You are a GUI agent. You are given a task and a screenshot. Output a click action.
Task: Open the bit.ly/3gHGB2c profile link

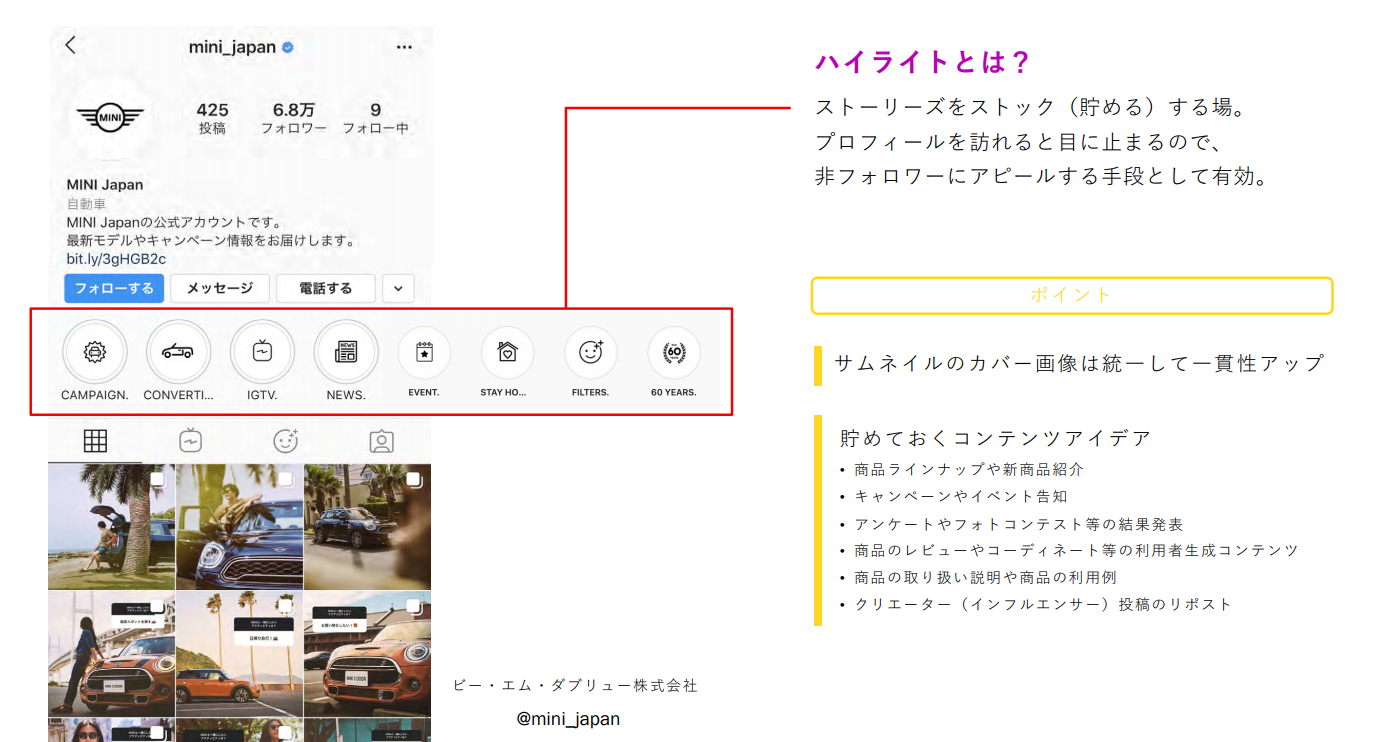116,259
